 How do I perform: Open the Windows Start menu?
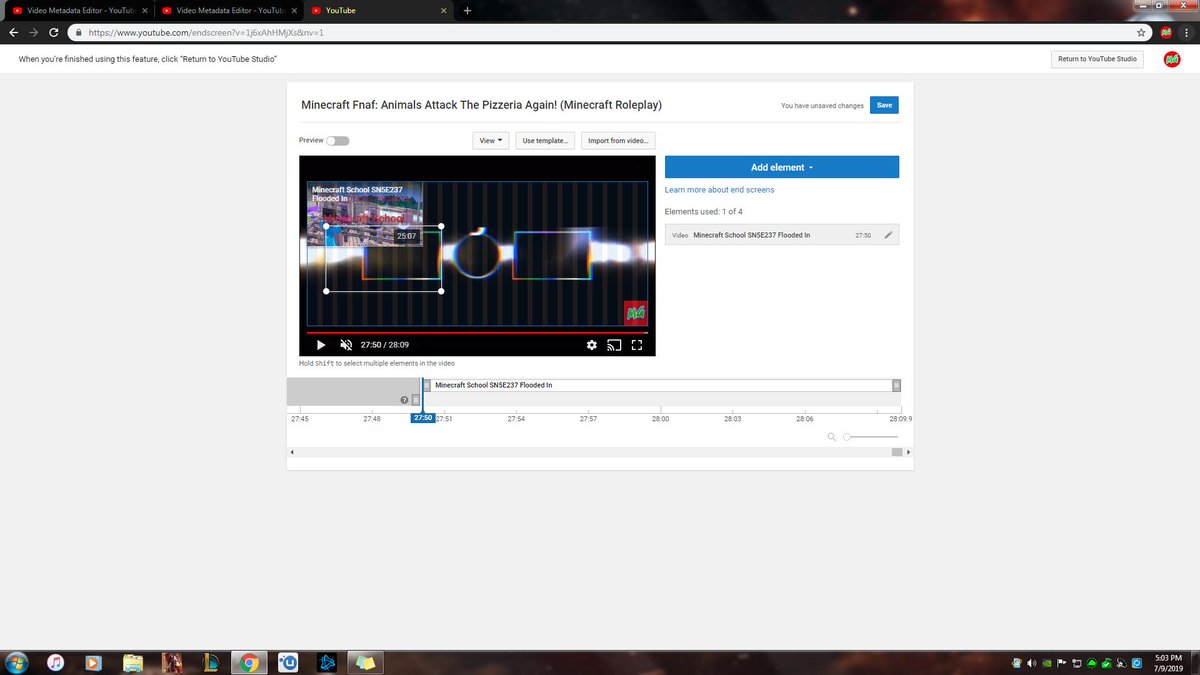(16, 662)
